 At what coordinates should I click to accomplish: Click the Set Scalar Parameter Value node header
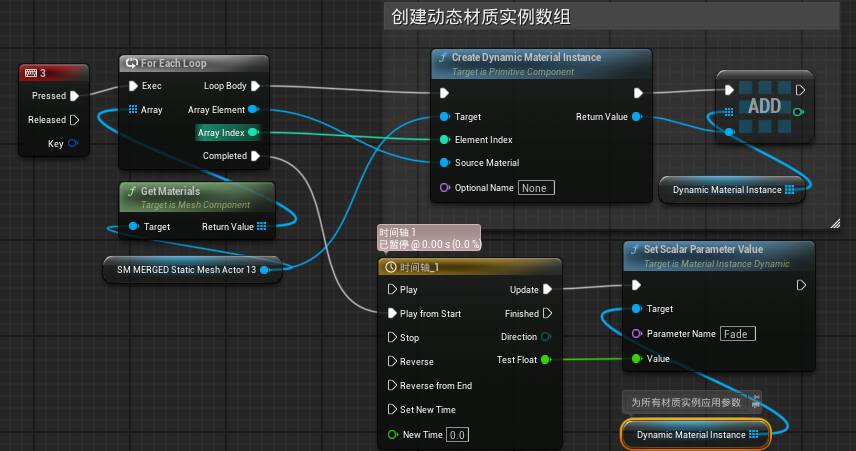tap(708, 250)
